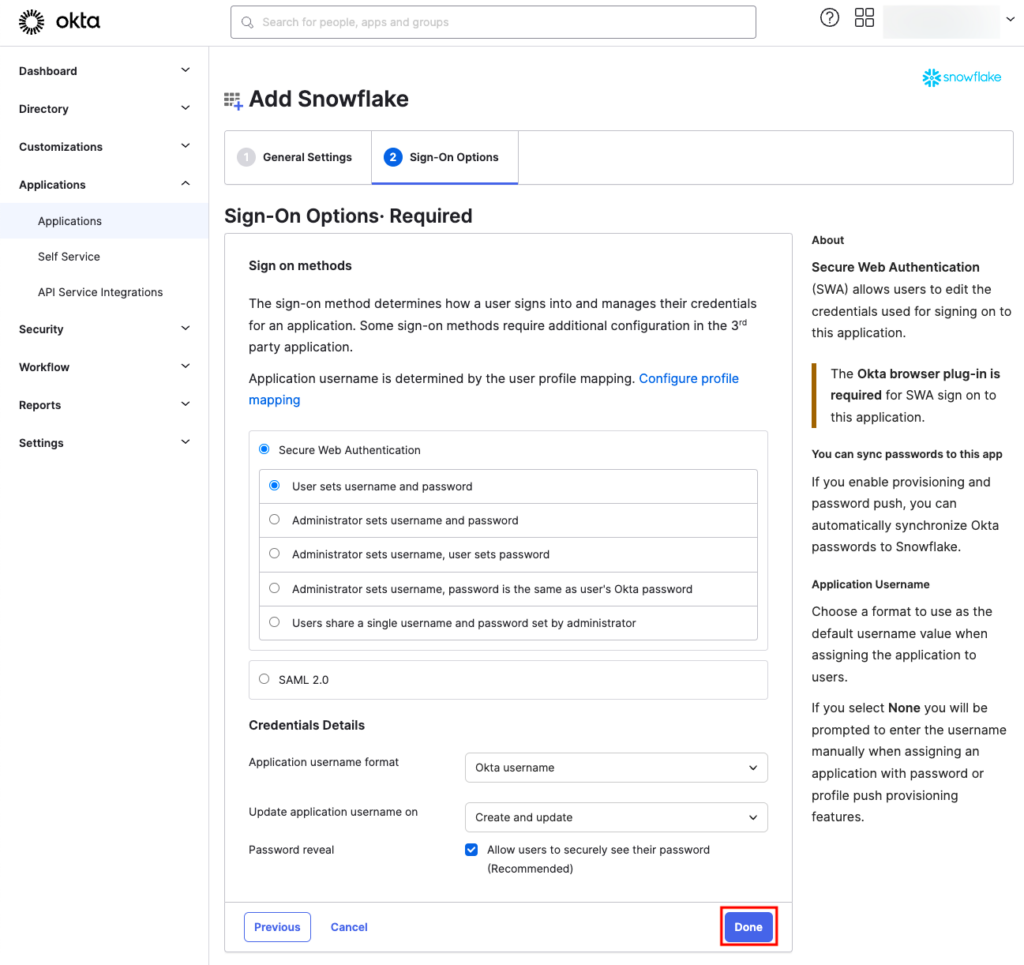
Task: Click the step 2 circle indicator
Action: pos(391,157)
